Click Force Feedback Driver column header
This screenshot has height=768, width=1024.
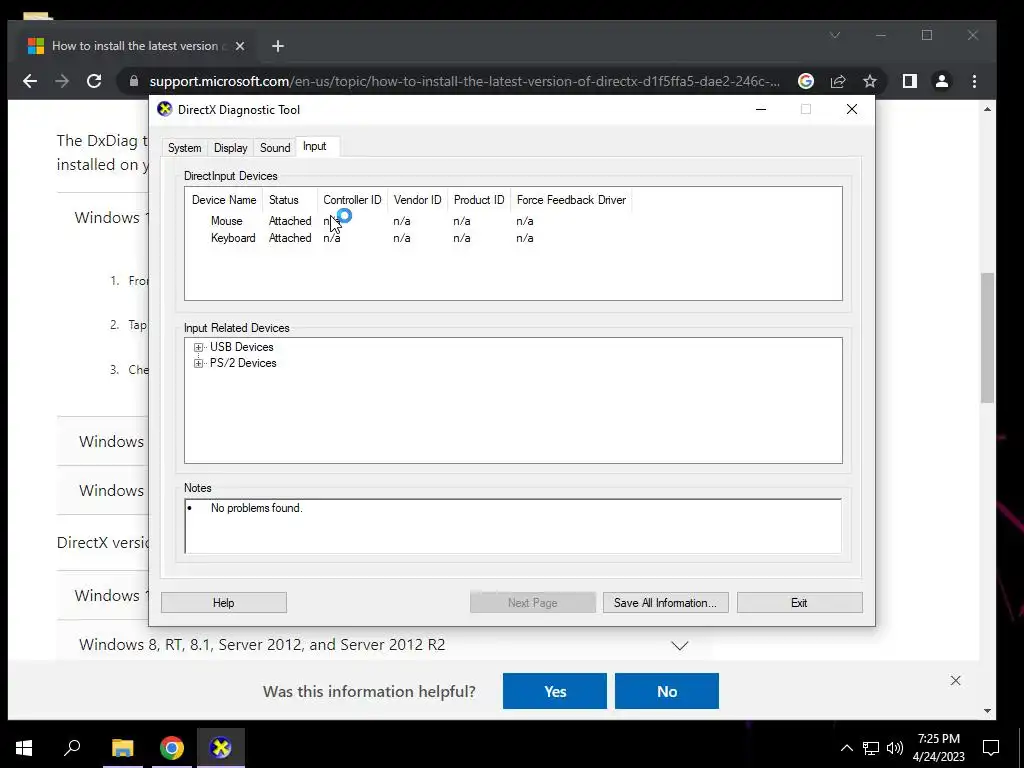[x=571, y=200]
